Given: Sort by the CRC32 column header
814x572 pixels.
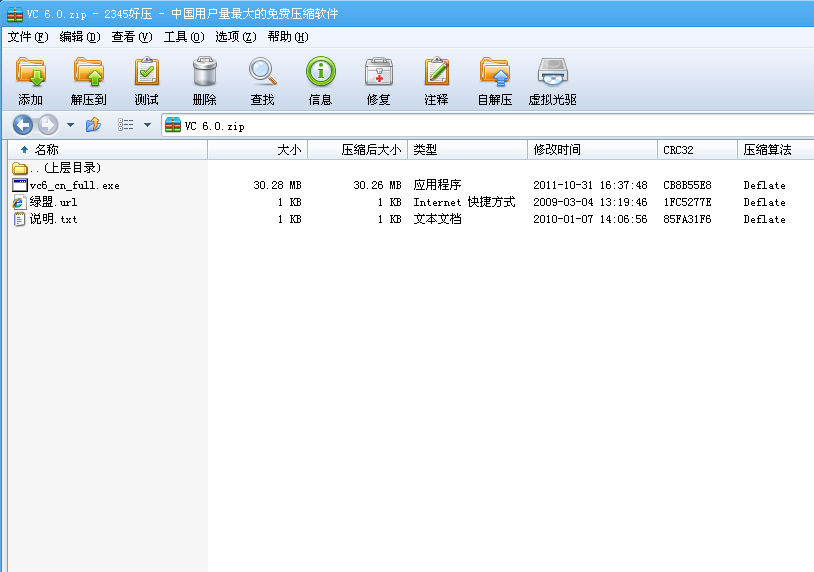Looking at the screenshot, I should (698, 150).
